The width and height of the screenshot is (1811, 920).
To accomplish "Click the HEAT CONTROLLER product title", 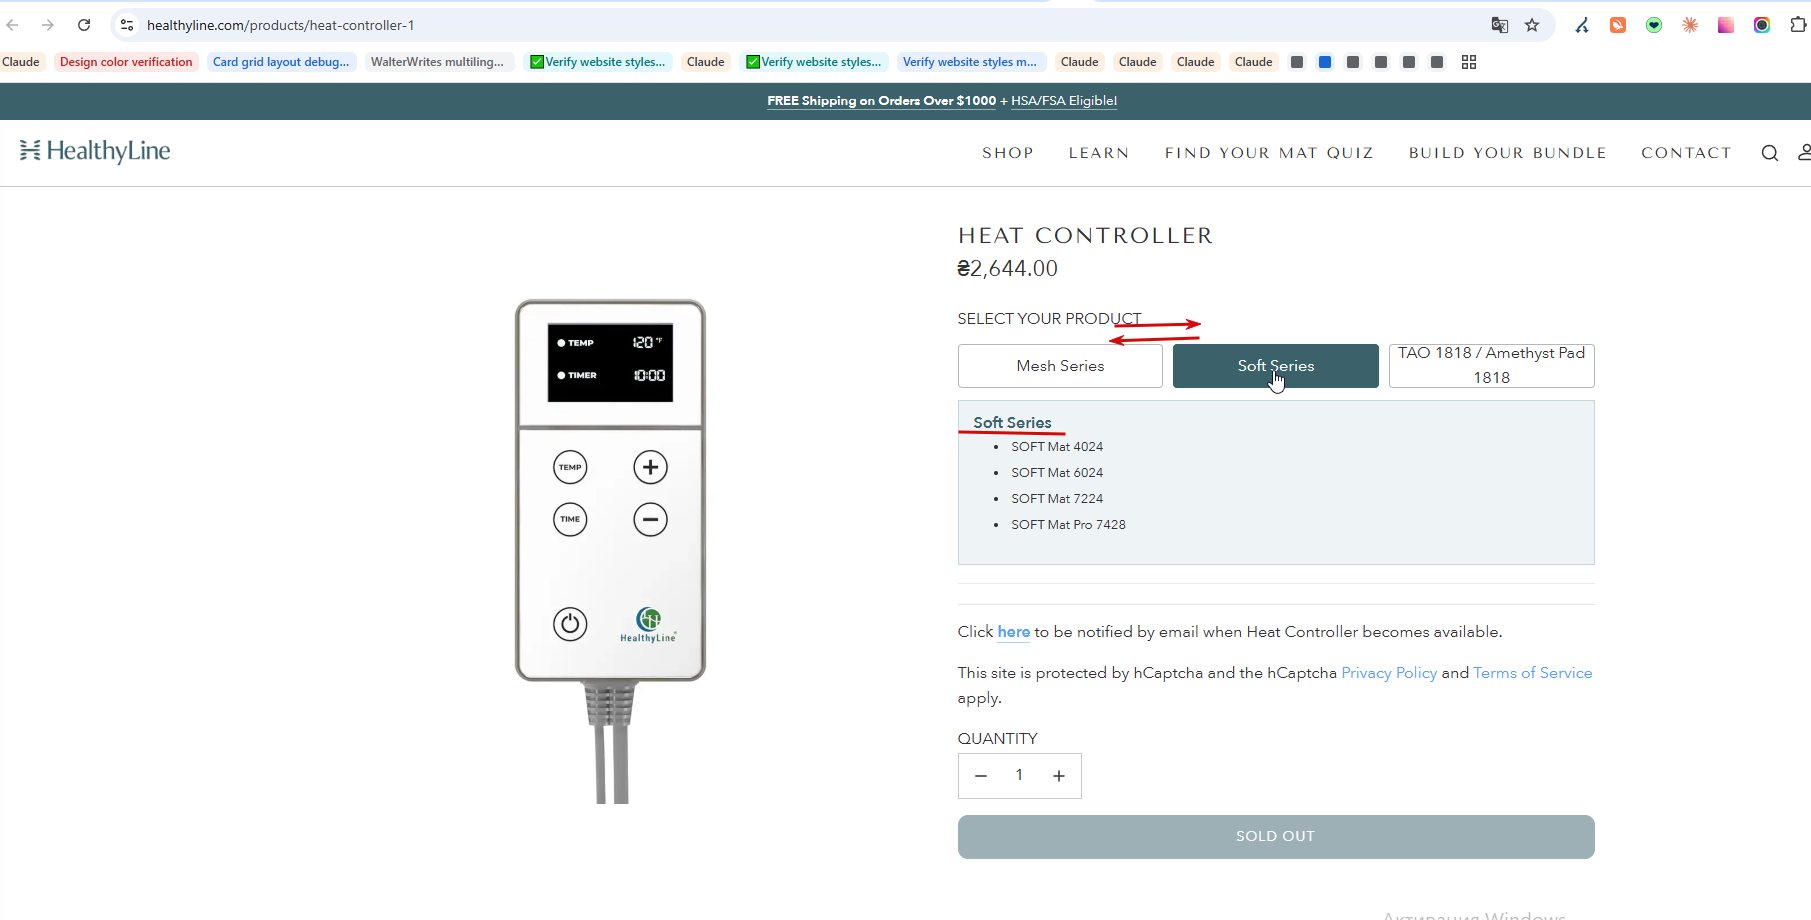I will tap(1085, 236).
